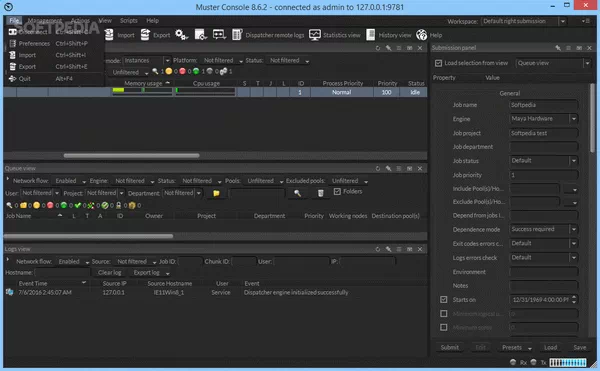Enable the Minimum cores checkbox
The height and width of the screenshot is (371, 600).
[443, 327]
